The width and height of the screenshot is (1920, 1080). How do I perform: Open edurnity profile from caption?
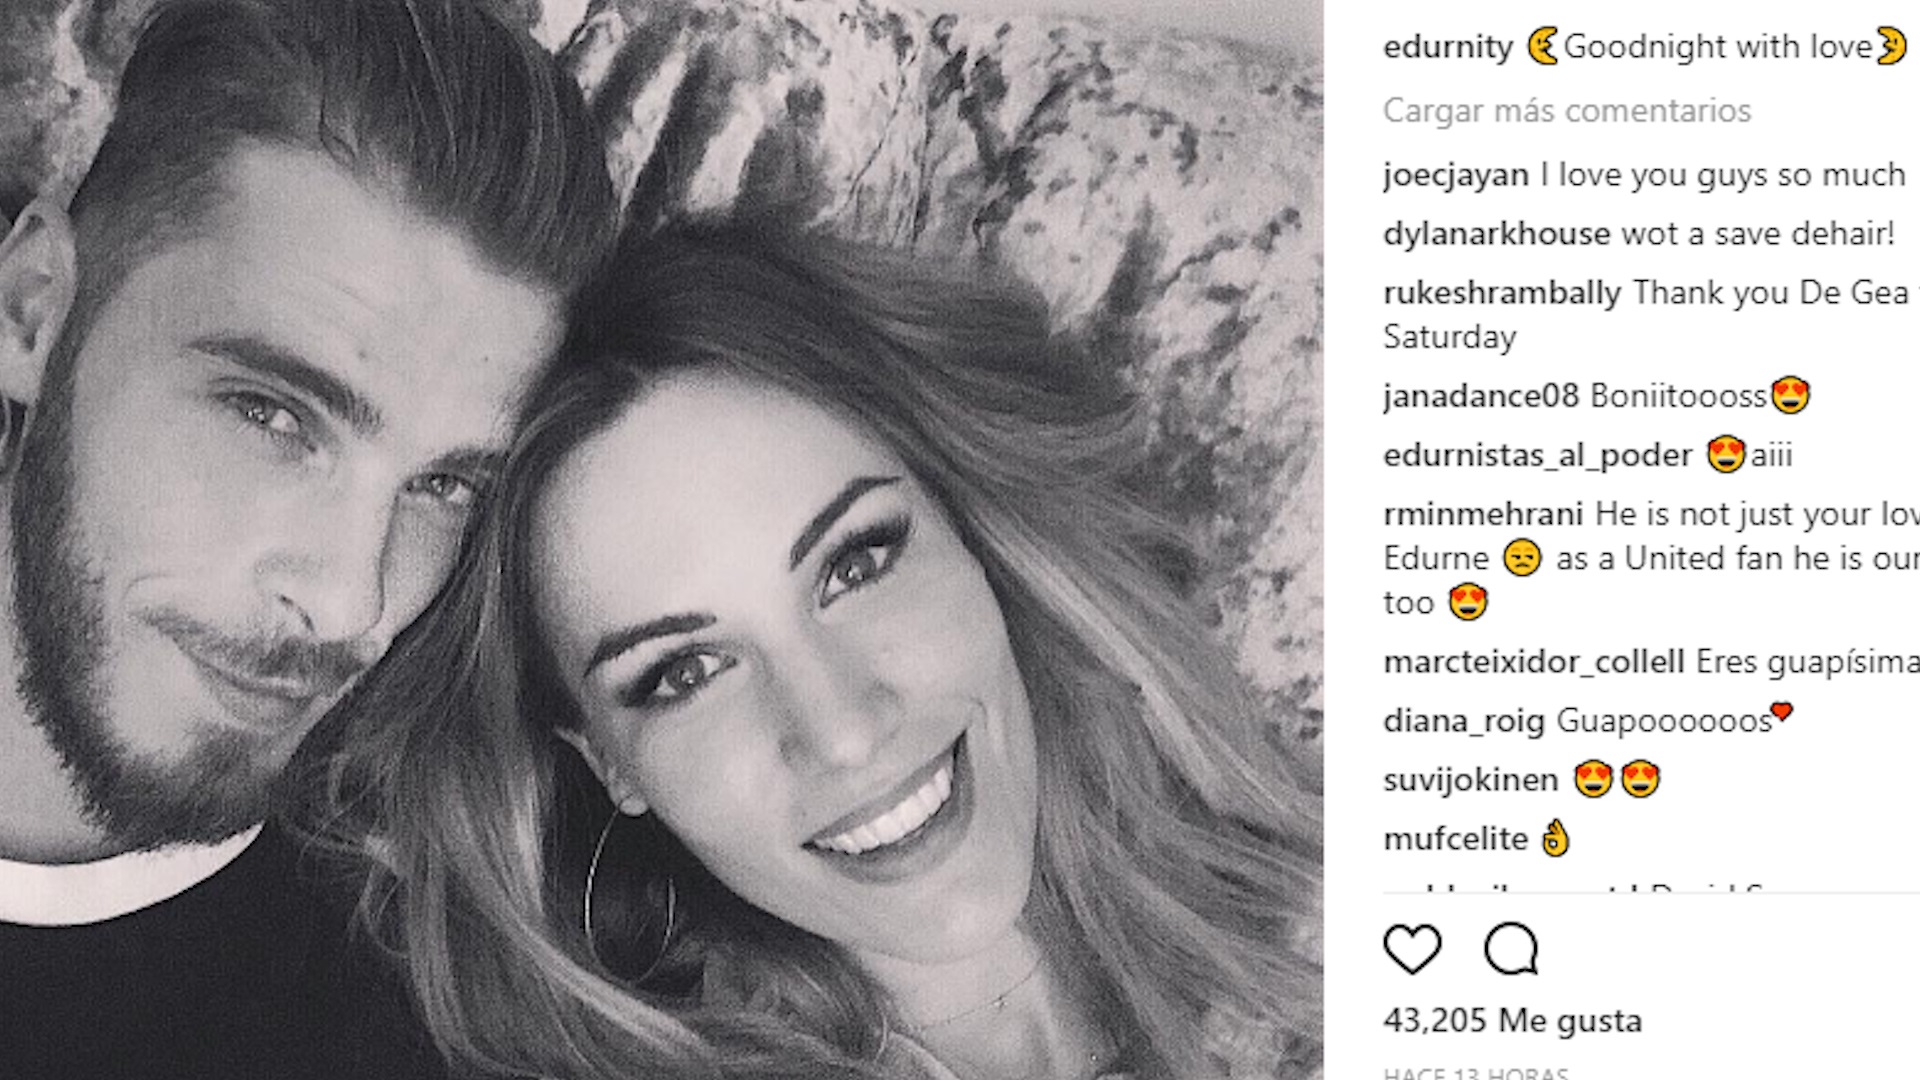coord(1447,46)
